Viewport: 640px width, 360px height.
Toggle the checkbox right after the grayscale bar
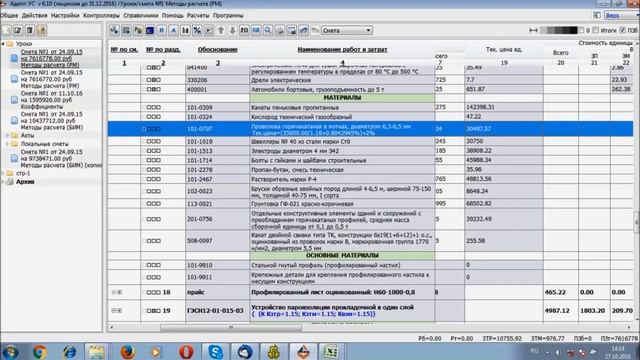tap(581, 30)
